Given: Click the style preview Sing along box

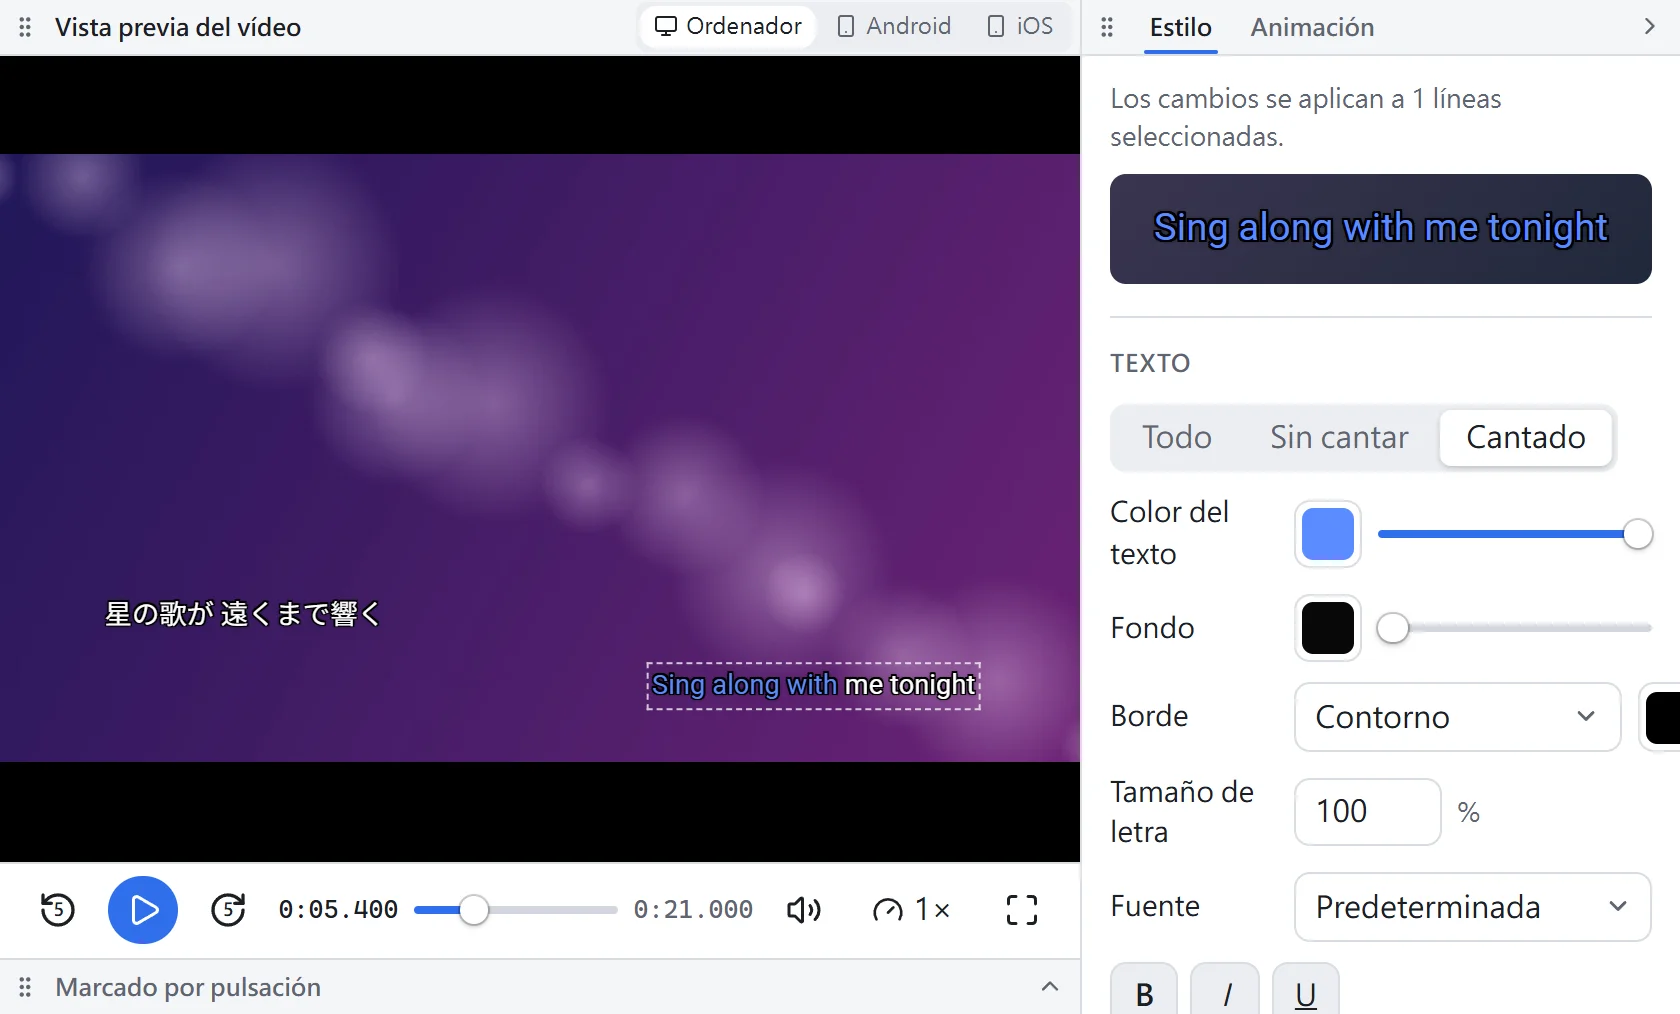Looking at the screenshot, I should (x=1380, y=229).
